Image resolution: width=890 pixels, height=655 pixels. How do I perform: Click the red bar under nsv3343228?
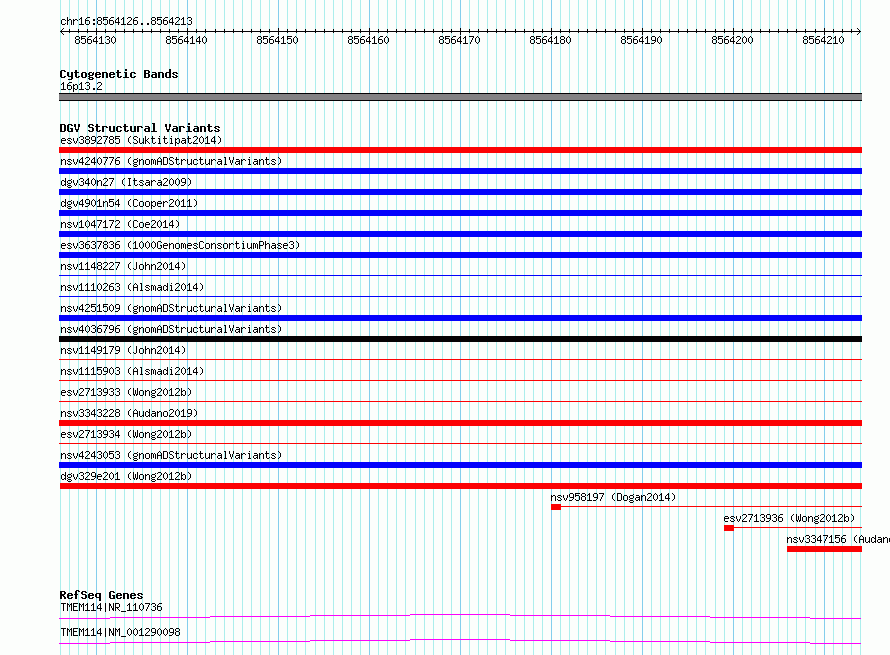(460, 423)
